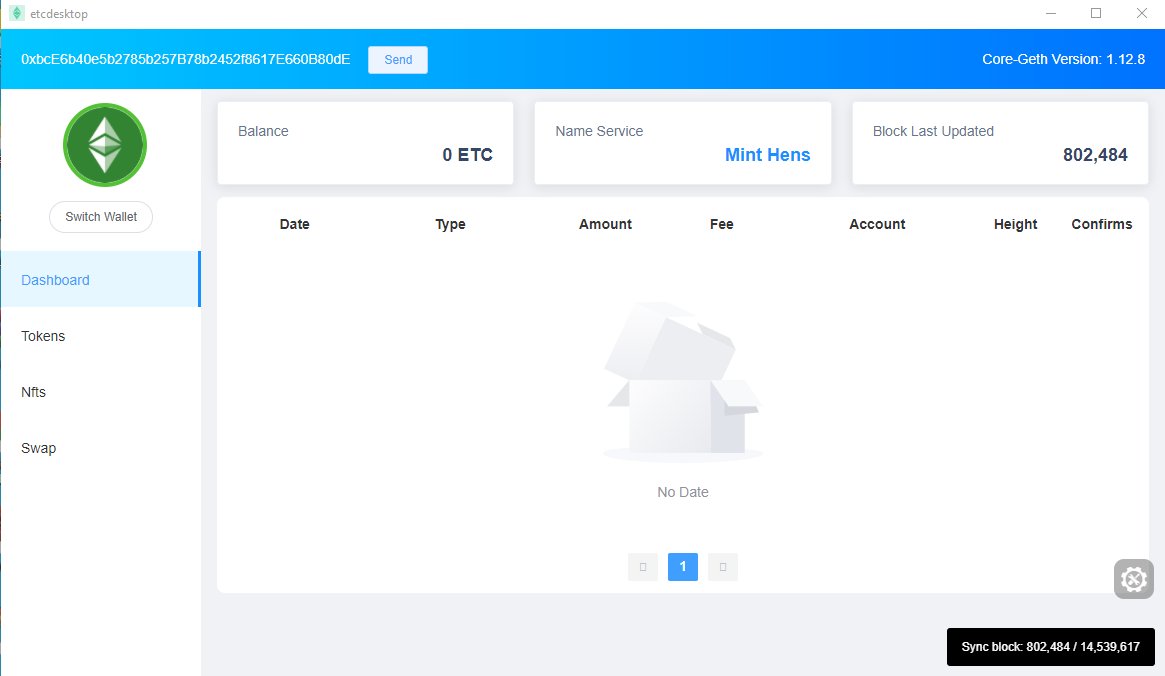Image resolution: width=1165 pixels, height=676 pixels.
Task: Click the wallet address 0xbcE6b40e5b...
Action: coord(186,59)
